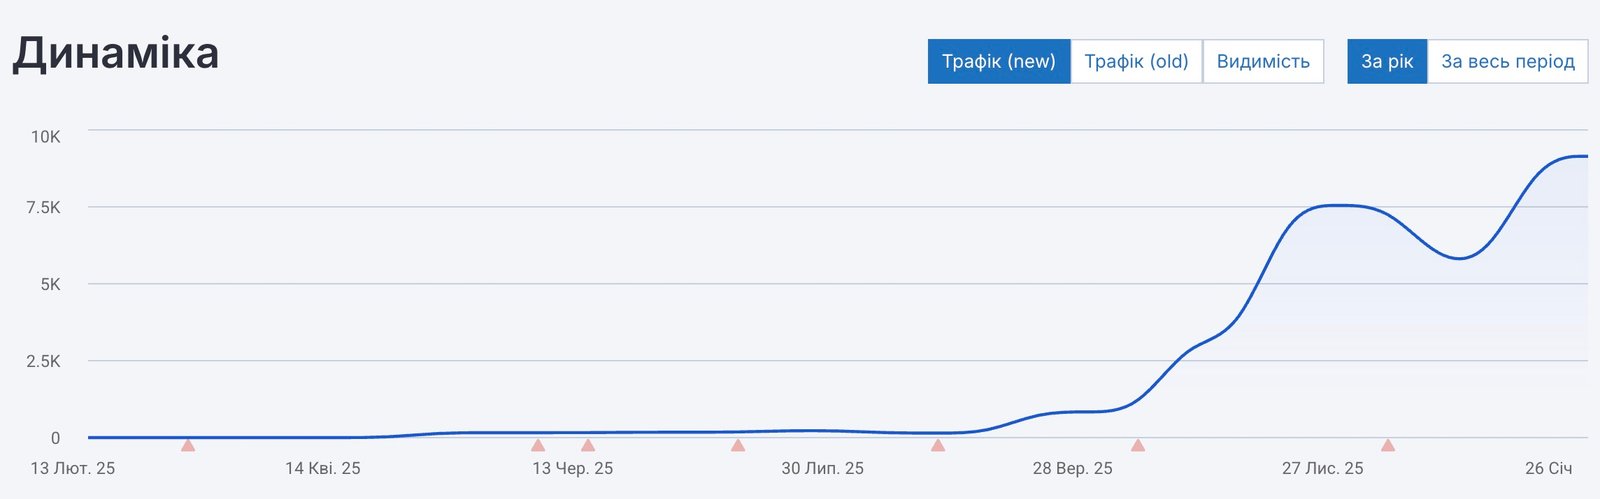This screenshot has height=499, width=1600.
Task: Open the Видимість chart view
Action: [x=1263, y=61]
